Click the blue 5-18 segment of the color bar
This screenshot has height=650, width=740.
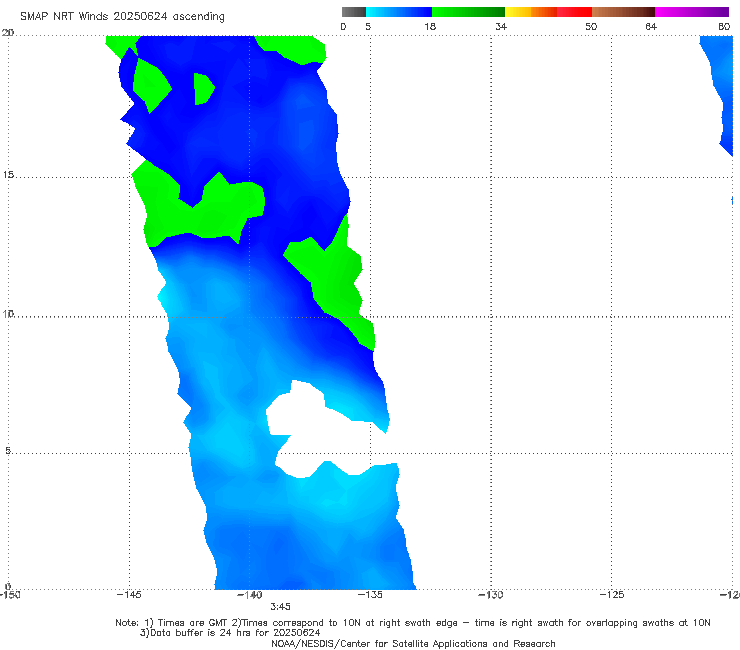(399, 12)
